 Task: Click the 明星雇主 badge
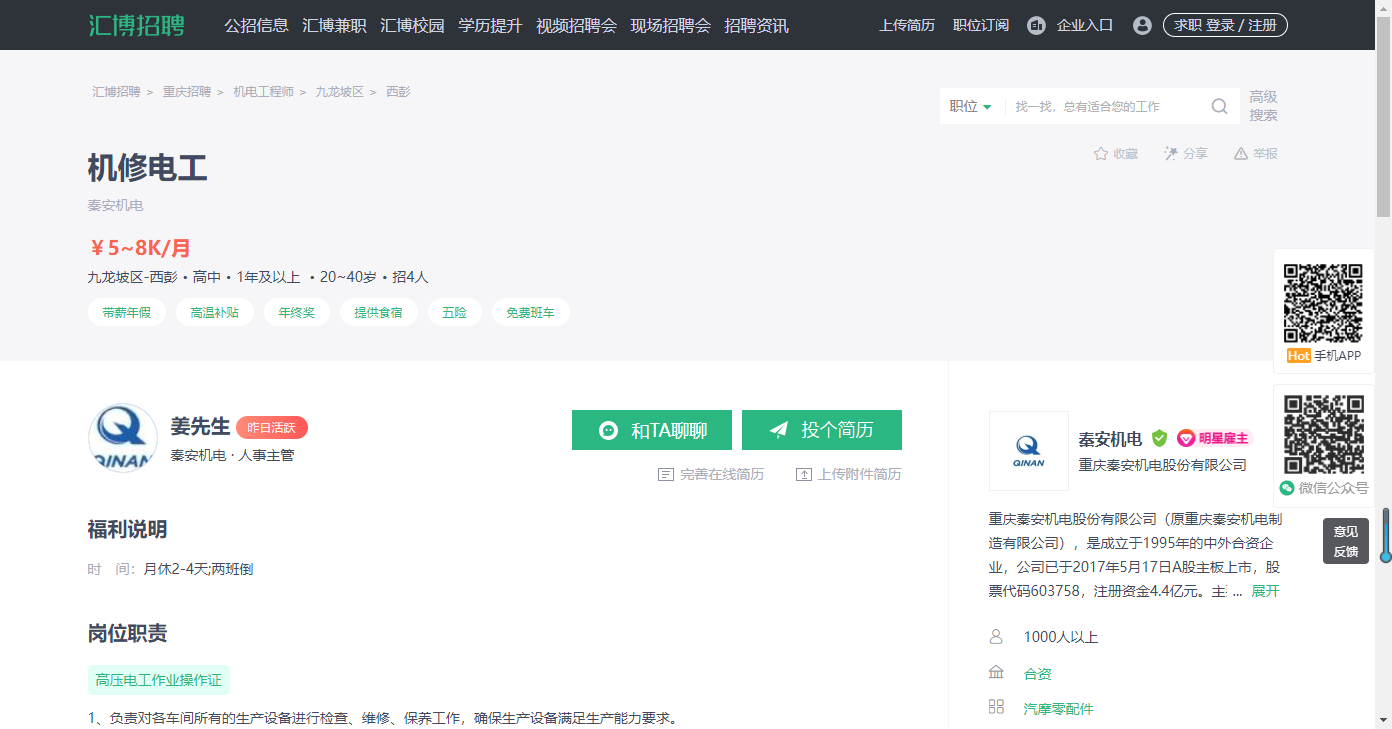point(1214,438)
